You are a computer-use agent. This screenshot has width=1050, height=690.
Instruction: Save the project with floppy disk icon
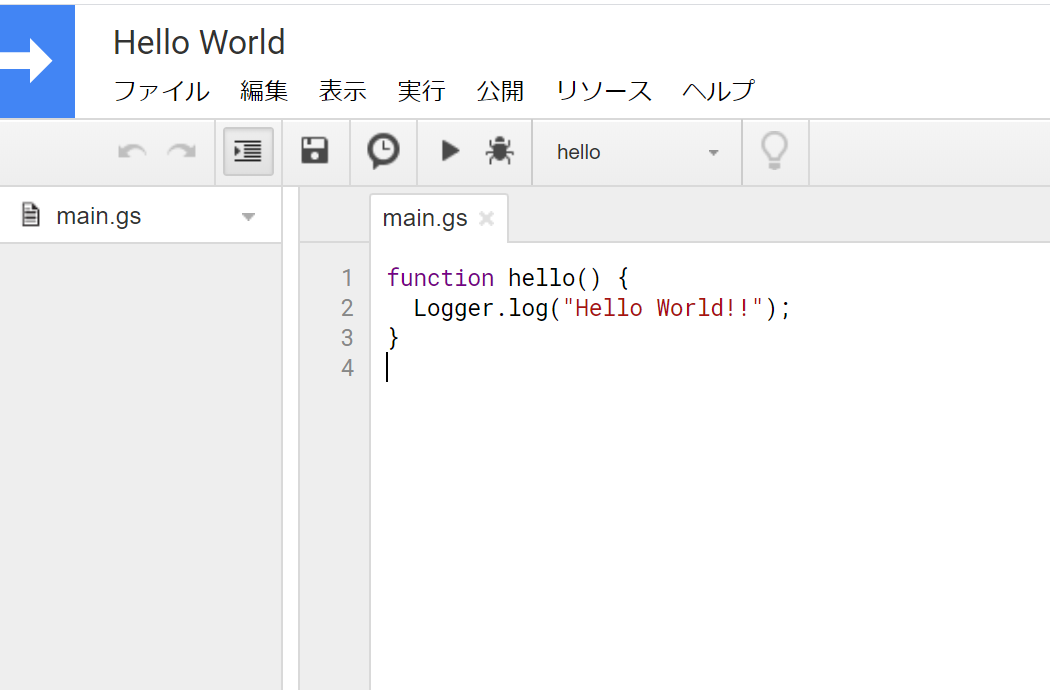pyautogui.click(x=315, y=152)
